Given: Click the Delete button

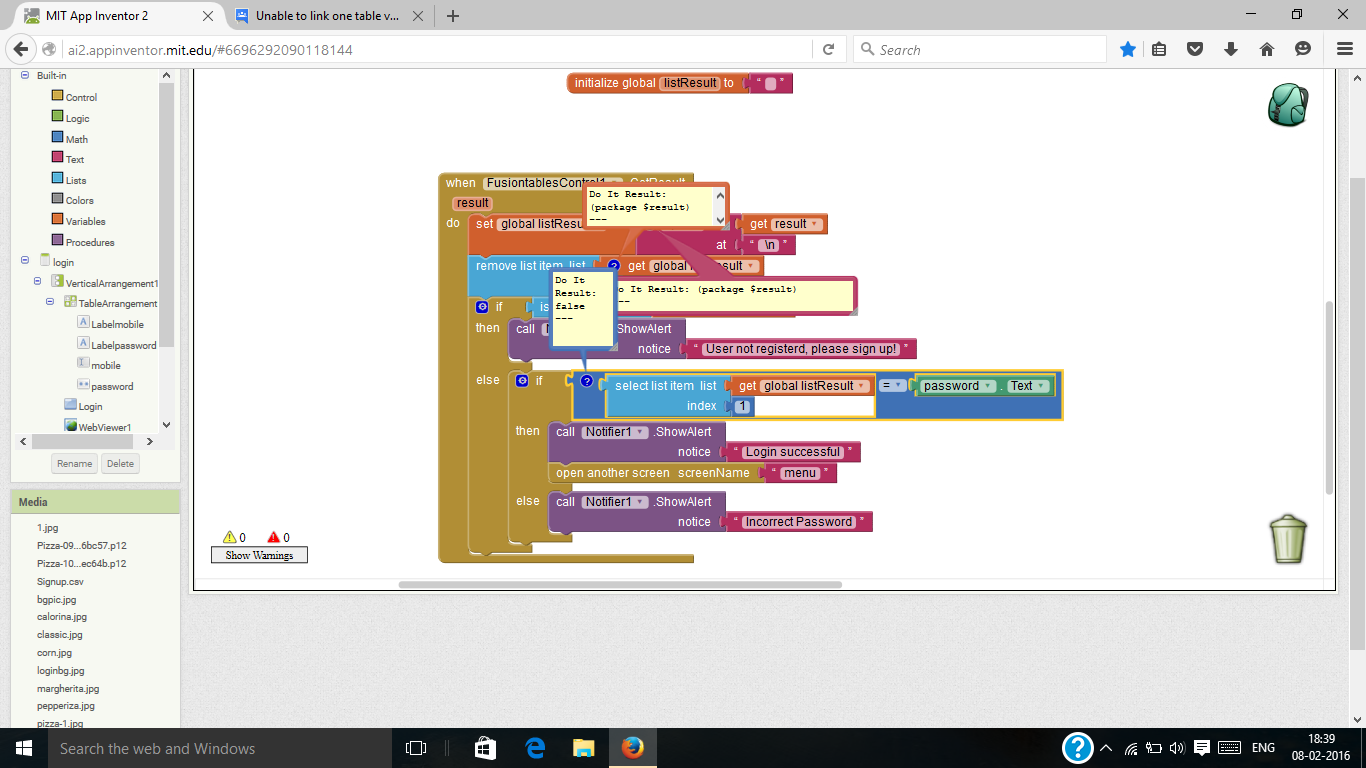Looking at the screenshot, I should [x=120, y=464].
